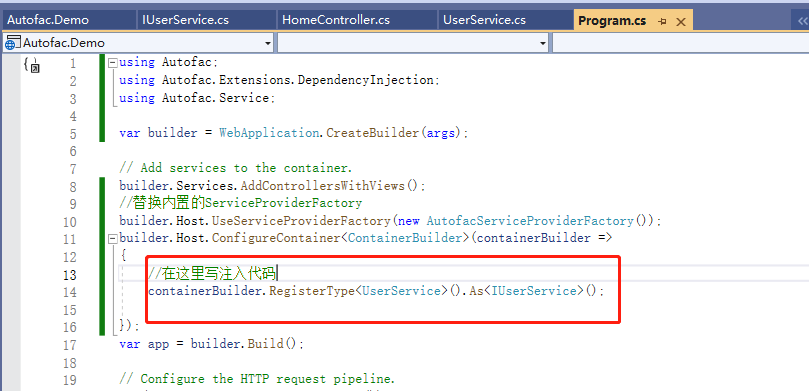
Task: Open the middle types dropdown arrow
Action: click(543, 43)
